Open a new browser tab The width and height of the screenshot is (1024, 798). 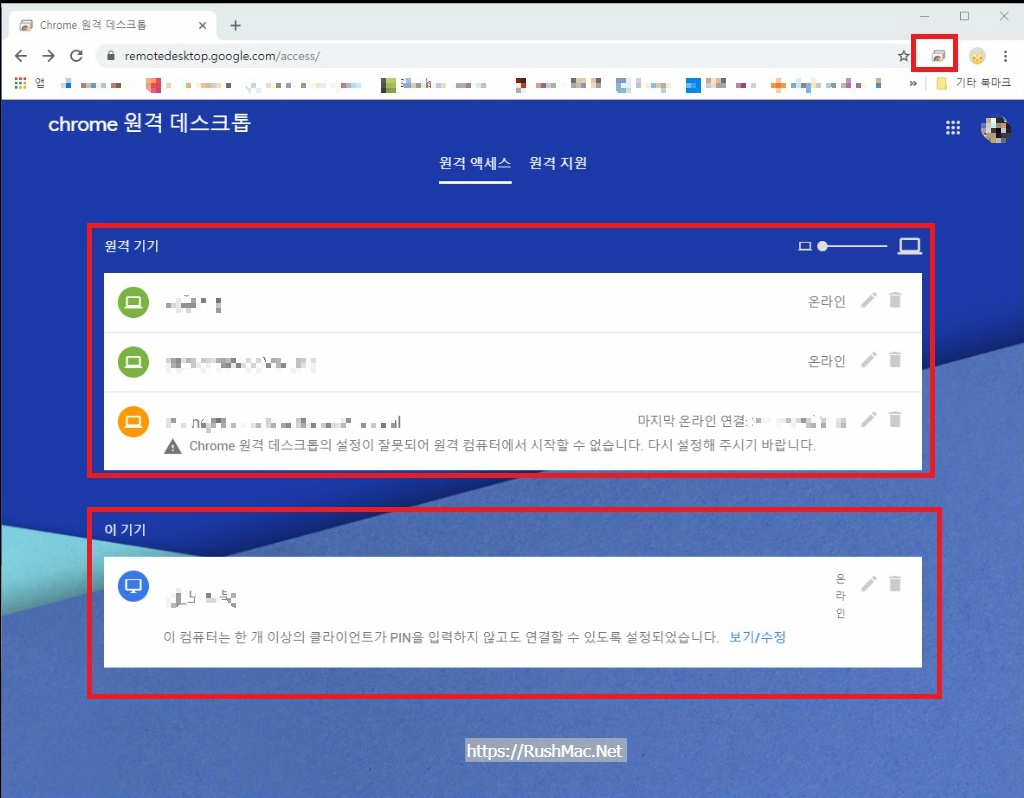click(236, 25)
